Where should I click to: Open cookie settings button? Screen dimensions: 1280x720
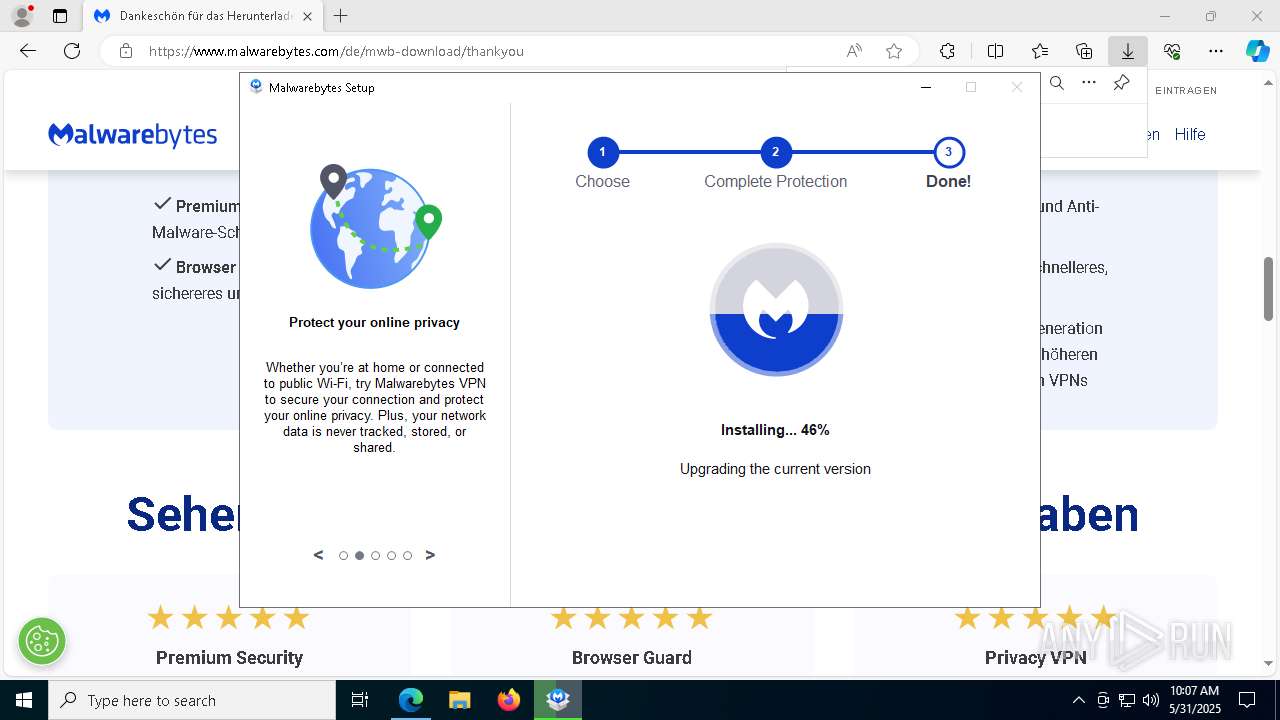[x=42, y=641]
